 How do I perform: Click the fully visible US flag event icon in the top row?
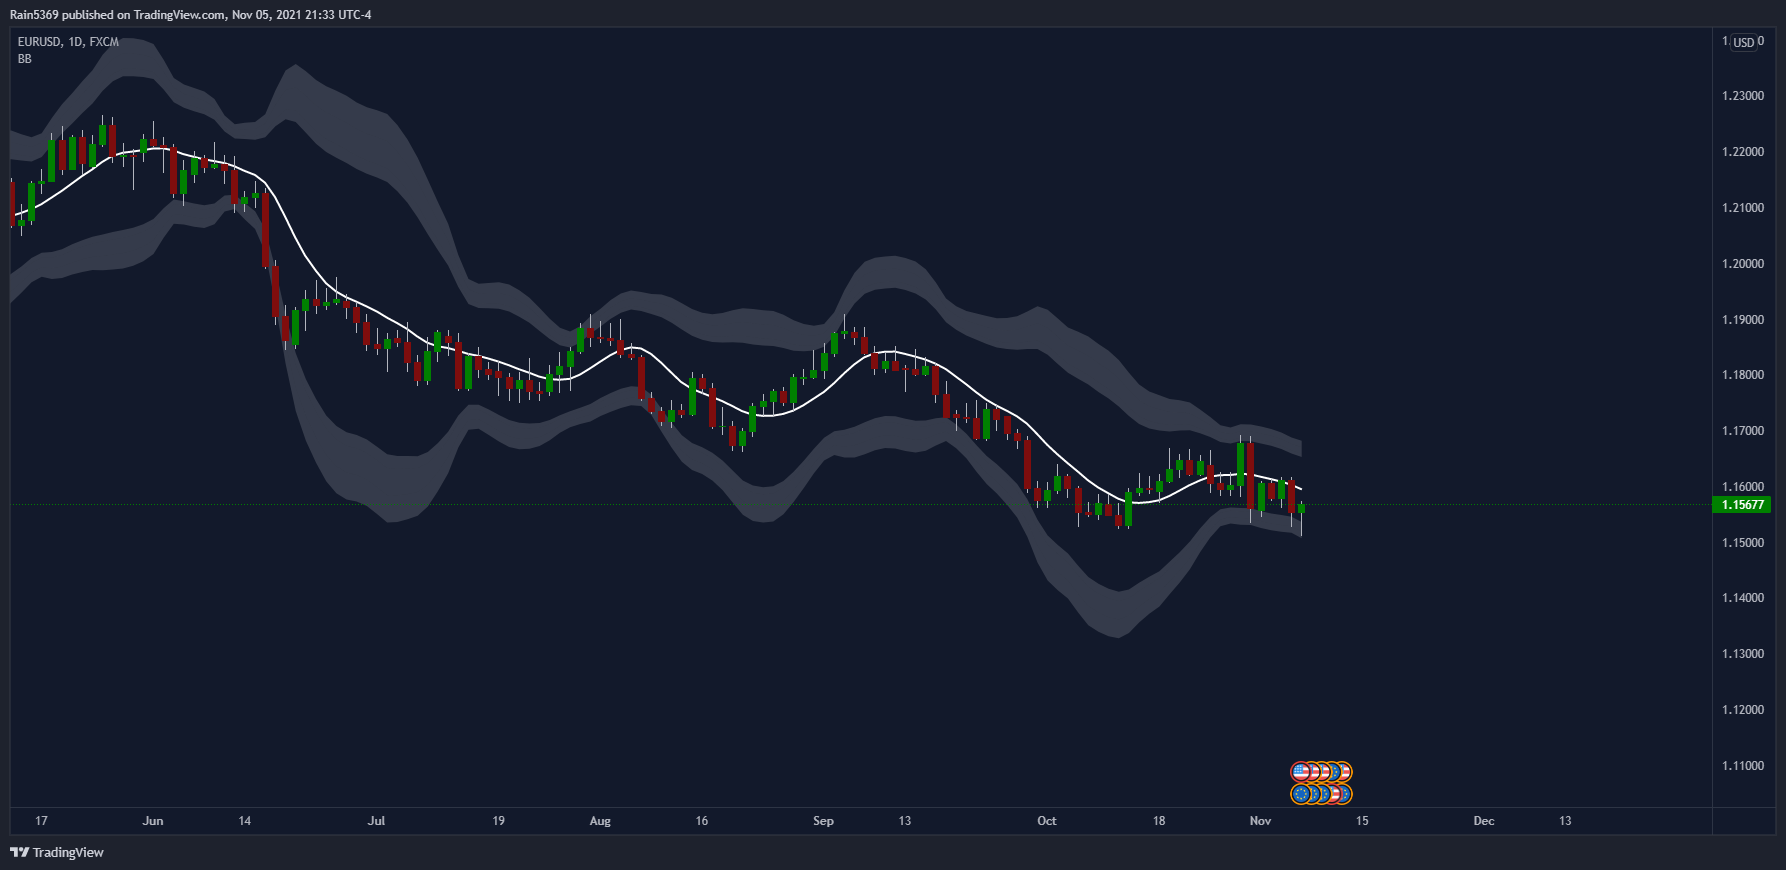(x=1300, y=772)
